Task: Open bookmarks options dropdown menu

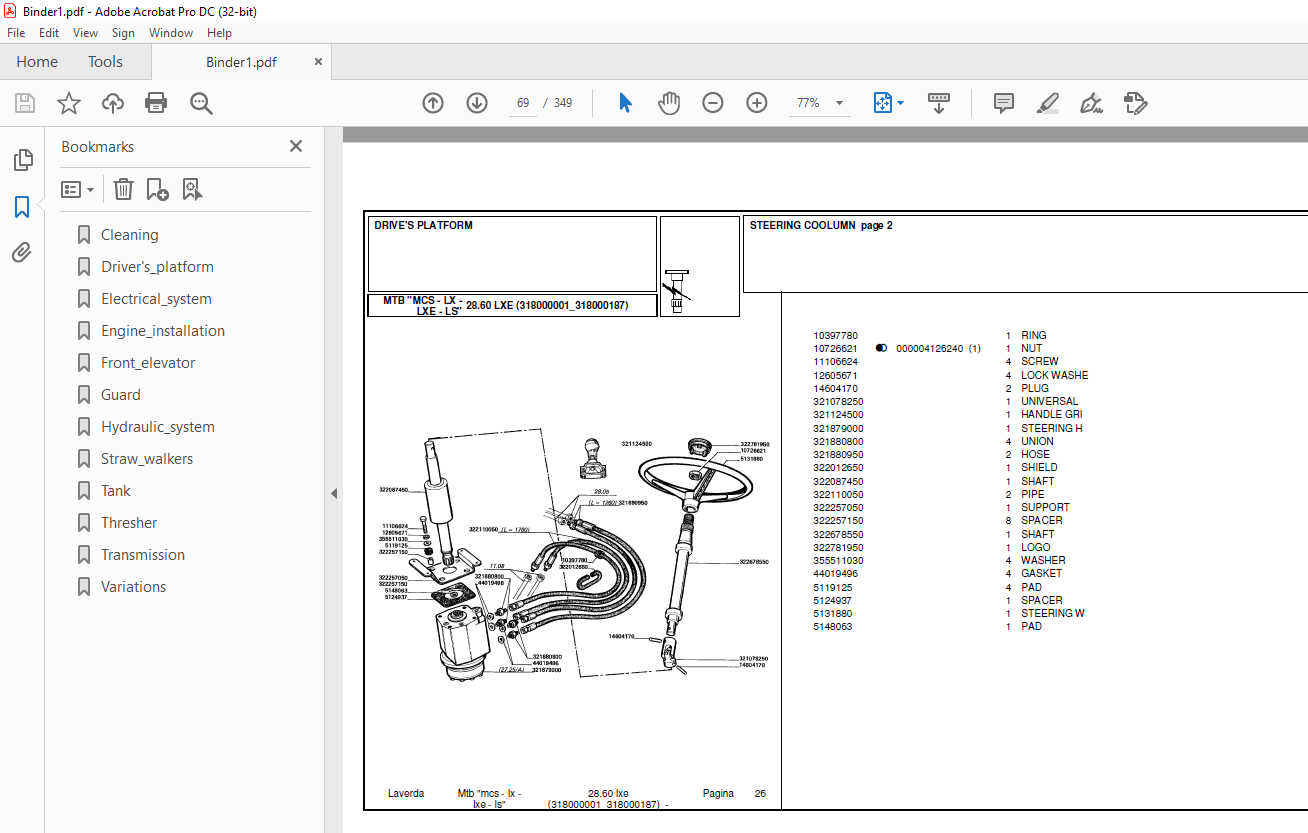Action: click(78, 189)
